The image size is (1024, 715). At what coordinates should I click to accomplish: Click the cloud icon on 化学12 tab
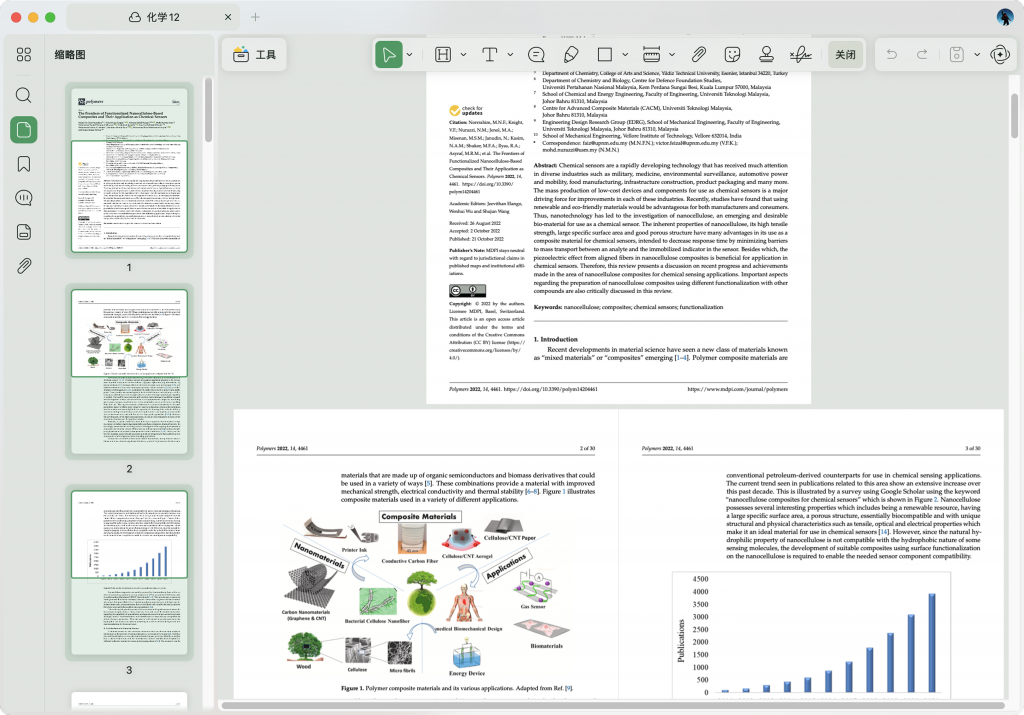pos(135,17)
